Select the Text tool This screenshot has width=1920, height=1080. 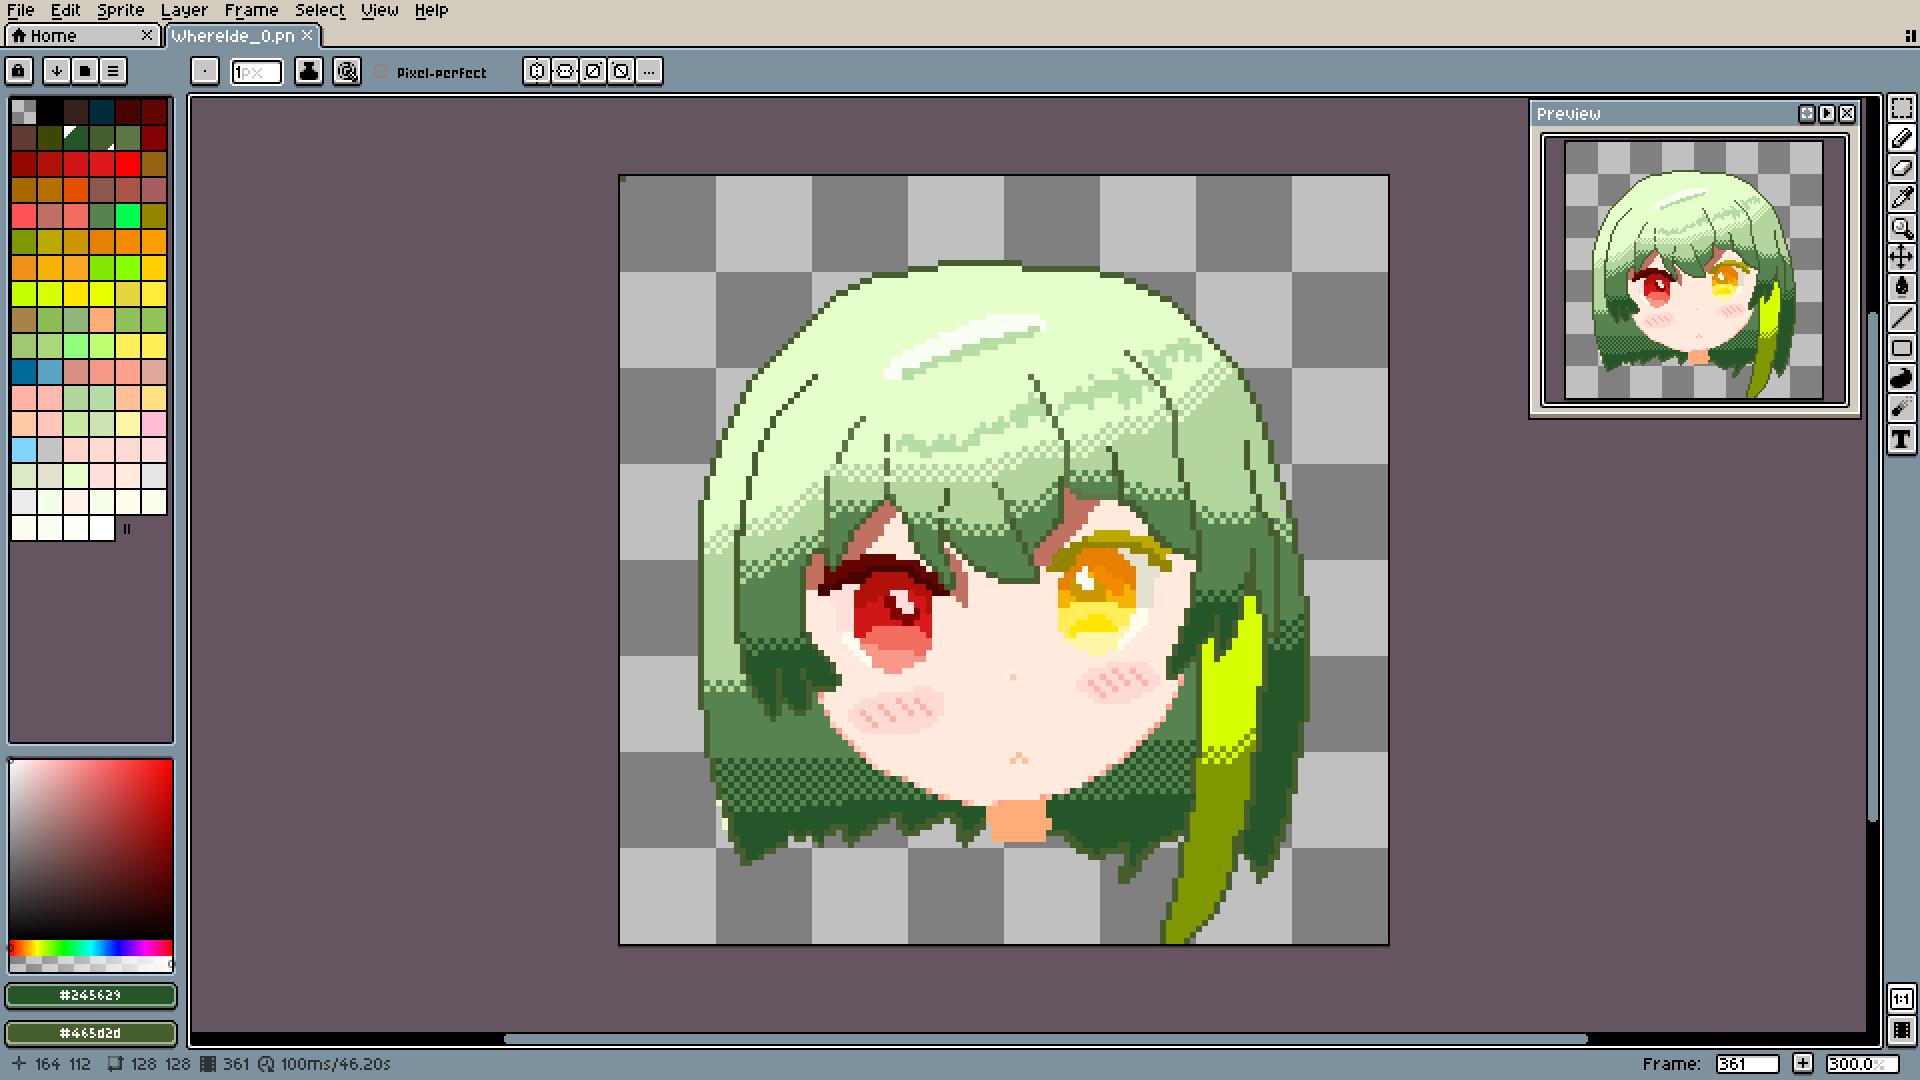(1901, 439)
